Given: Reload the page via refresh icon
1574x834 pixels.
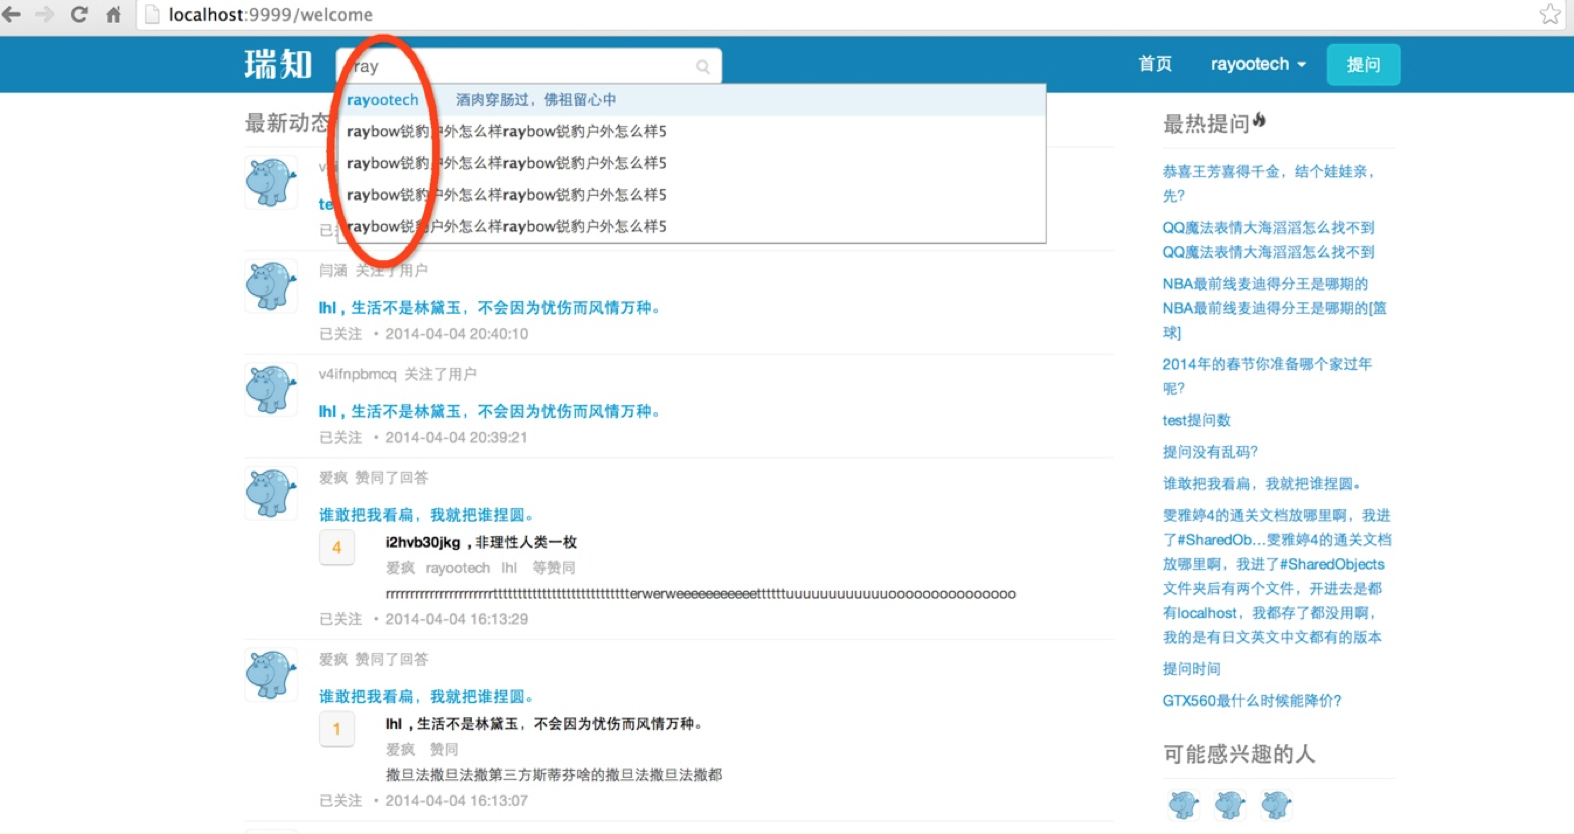Looking at the screenshot, I should [x=79, y=14].
